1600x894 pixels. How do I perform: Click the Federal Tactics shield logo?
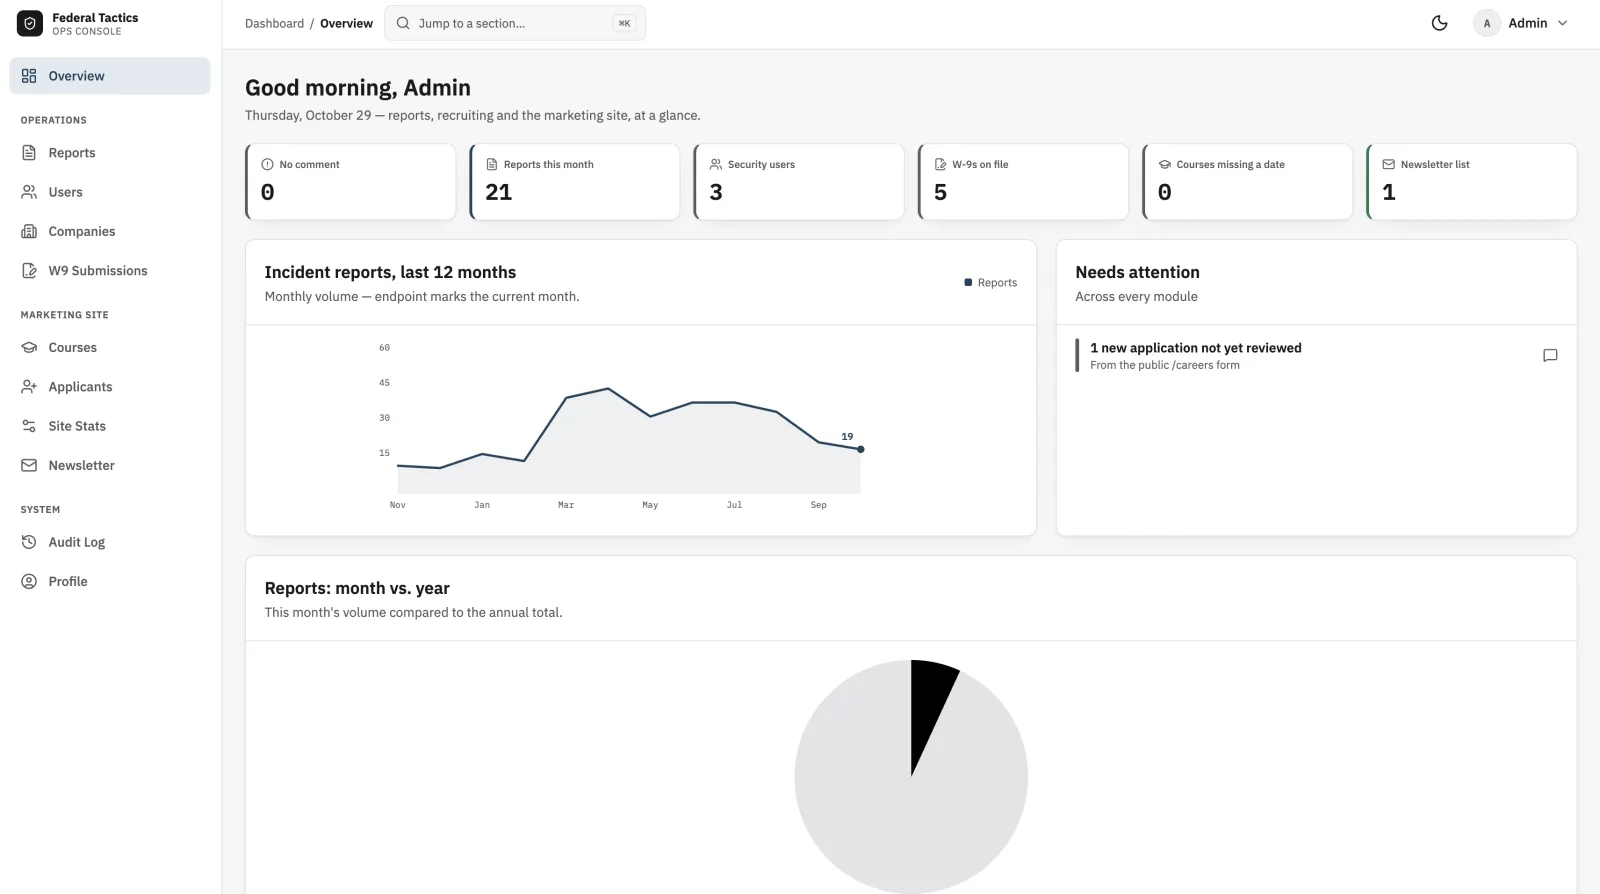click(x=30, y=23)
